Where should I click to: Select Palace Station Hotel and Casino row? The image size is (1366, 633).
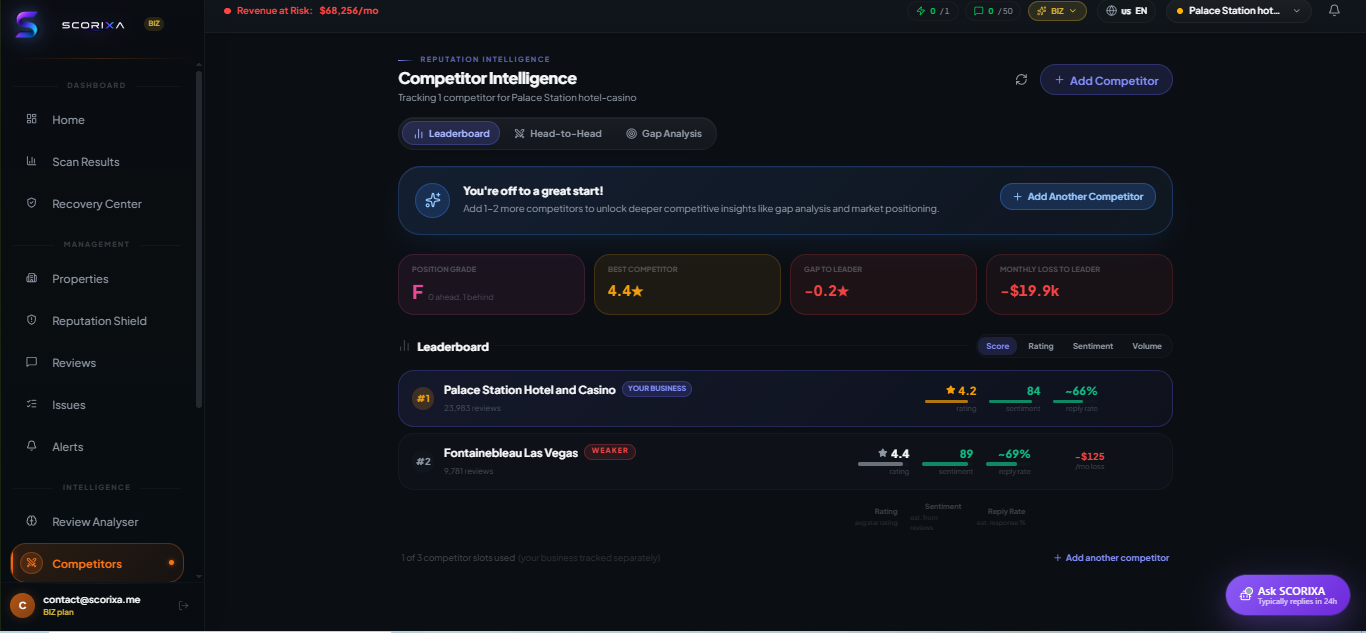(785, 399)
